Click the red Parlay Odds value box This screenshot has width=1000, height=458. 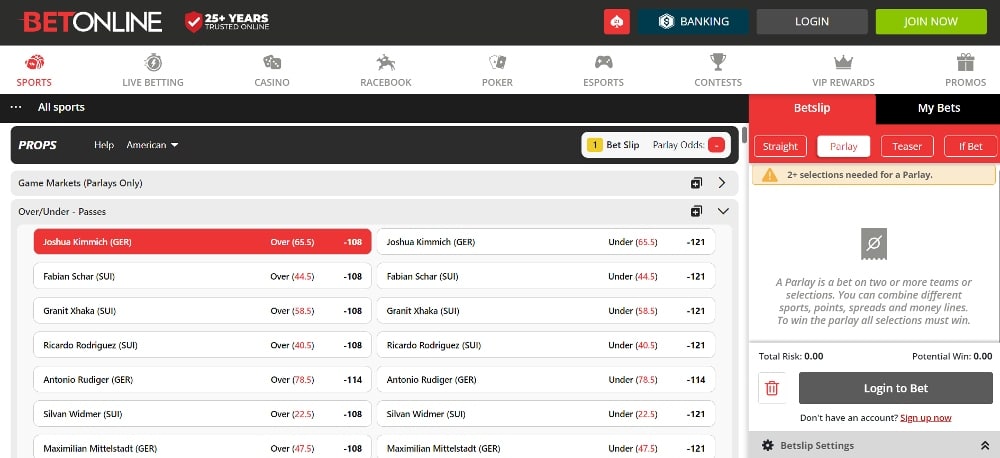coord(716,145)
